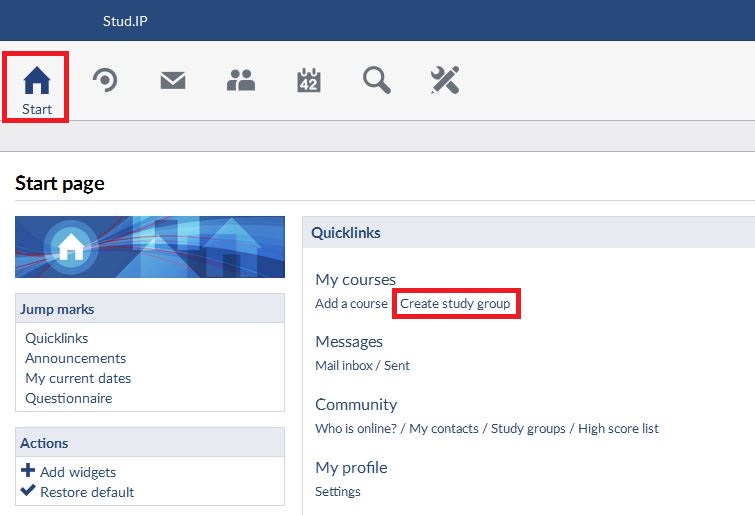Click the Stud.IP title in header

125,21
